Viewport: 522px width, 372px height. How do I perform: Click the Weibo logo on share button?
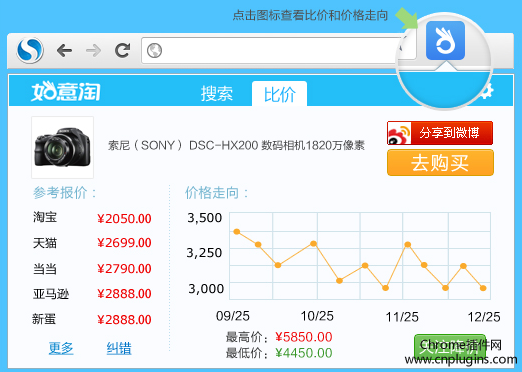point(399,133)
